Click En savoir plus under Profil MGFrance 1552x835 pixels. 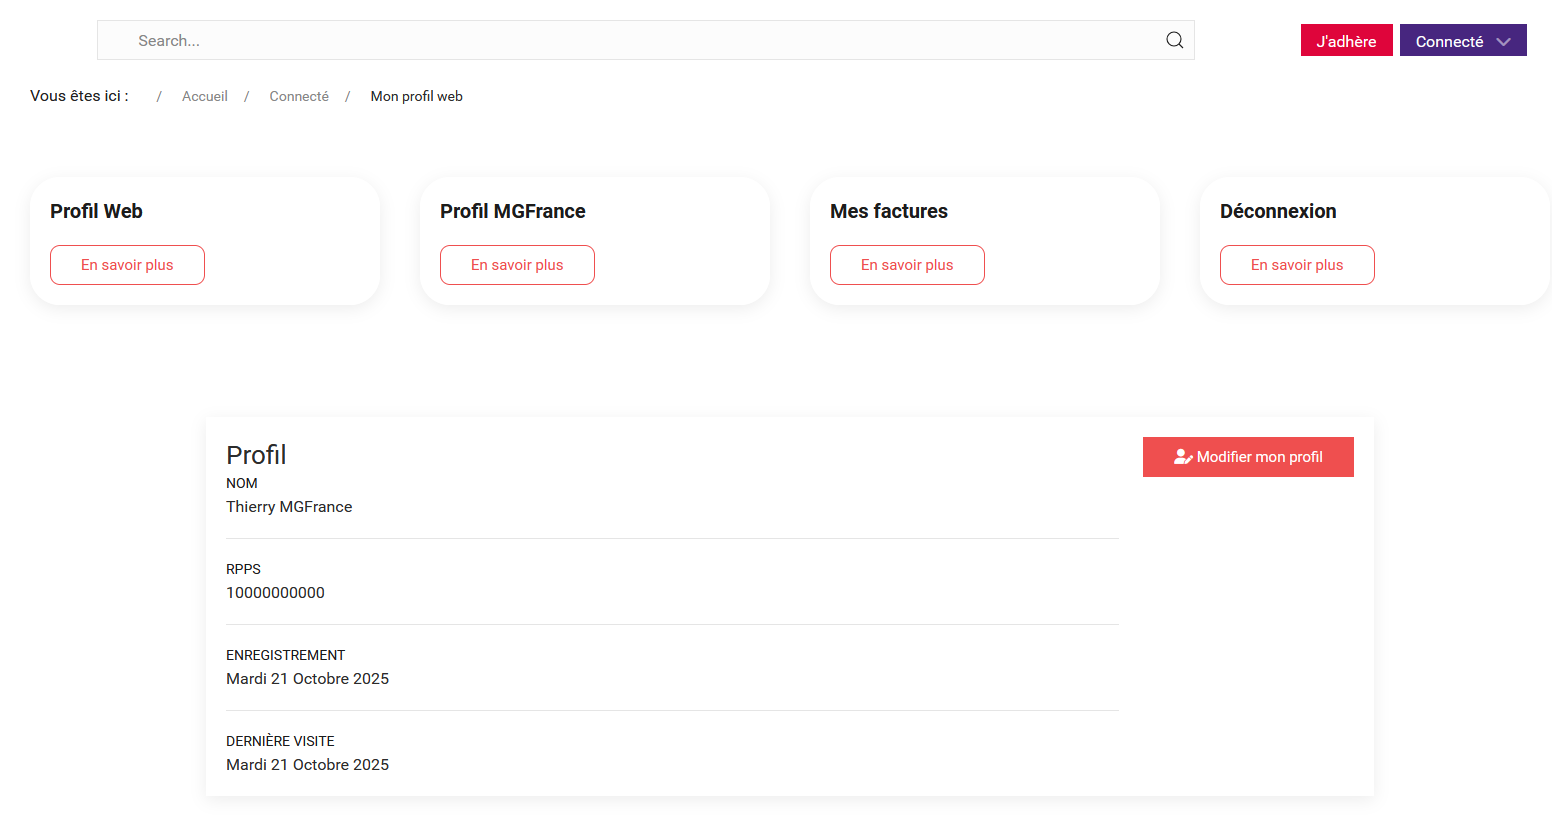click(517, 265)
